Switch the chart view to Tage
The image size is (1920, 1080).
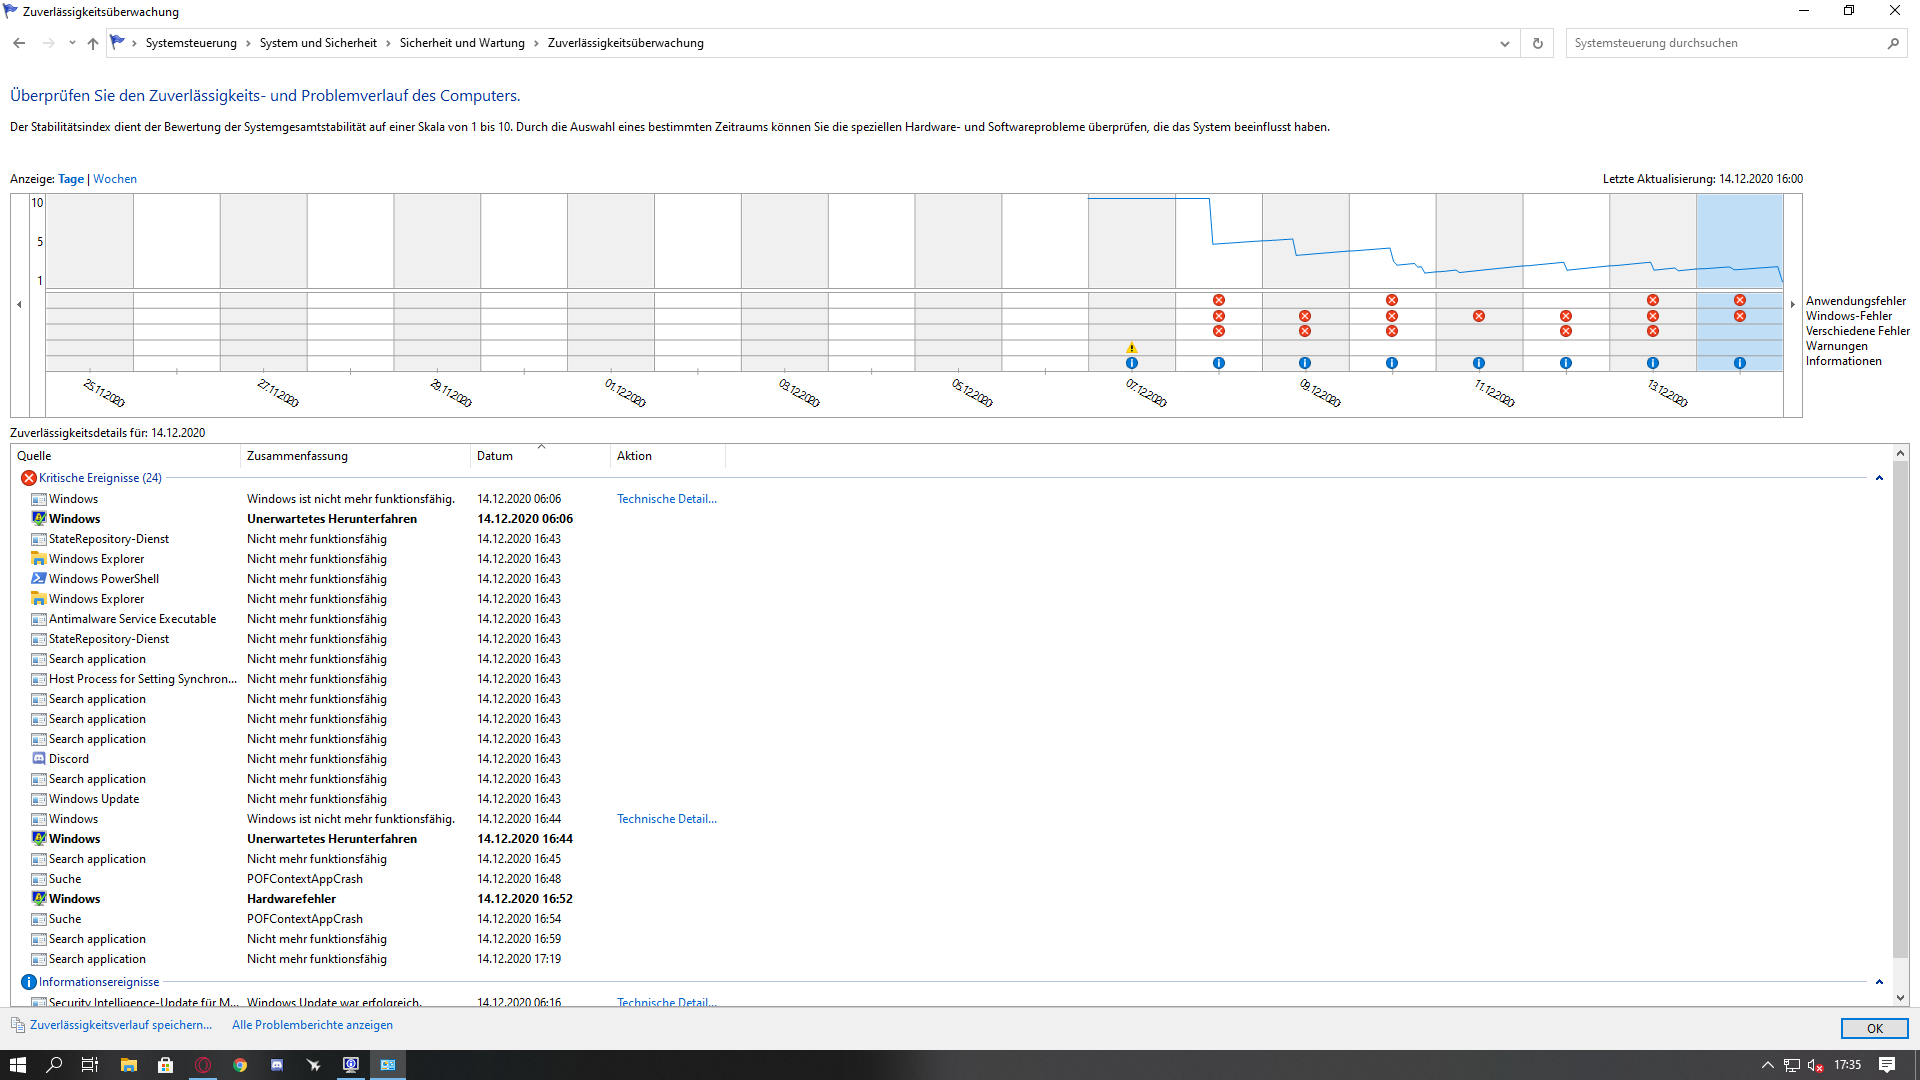tap(71, 179)
